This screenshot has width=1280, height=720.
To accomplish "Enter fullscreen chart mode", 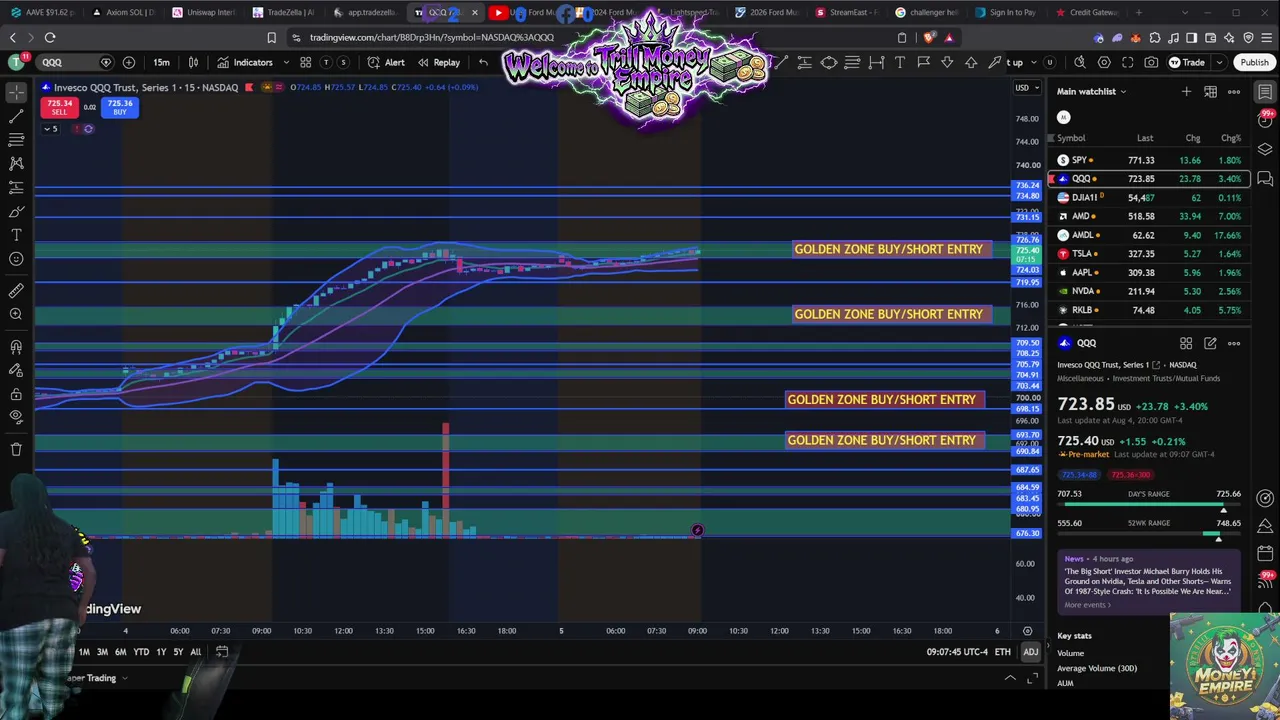I will tap(1128, 62).
